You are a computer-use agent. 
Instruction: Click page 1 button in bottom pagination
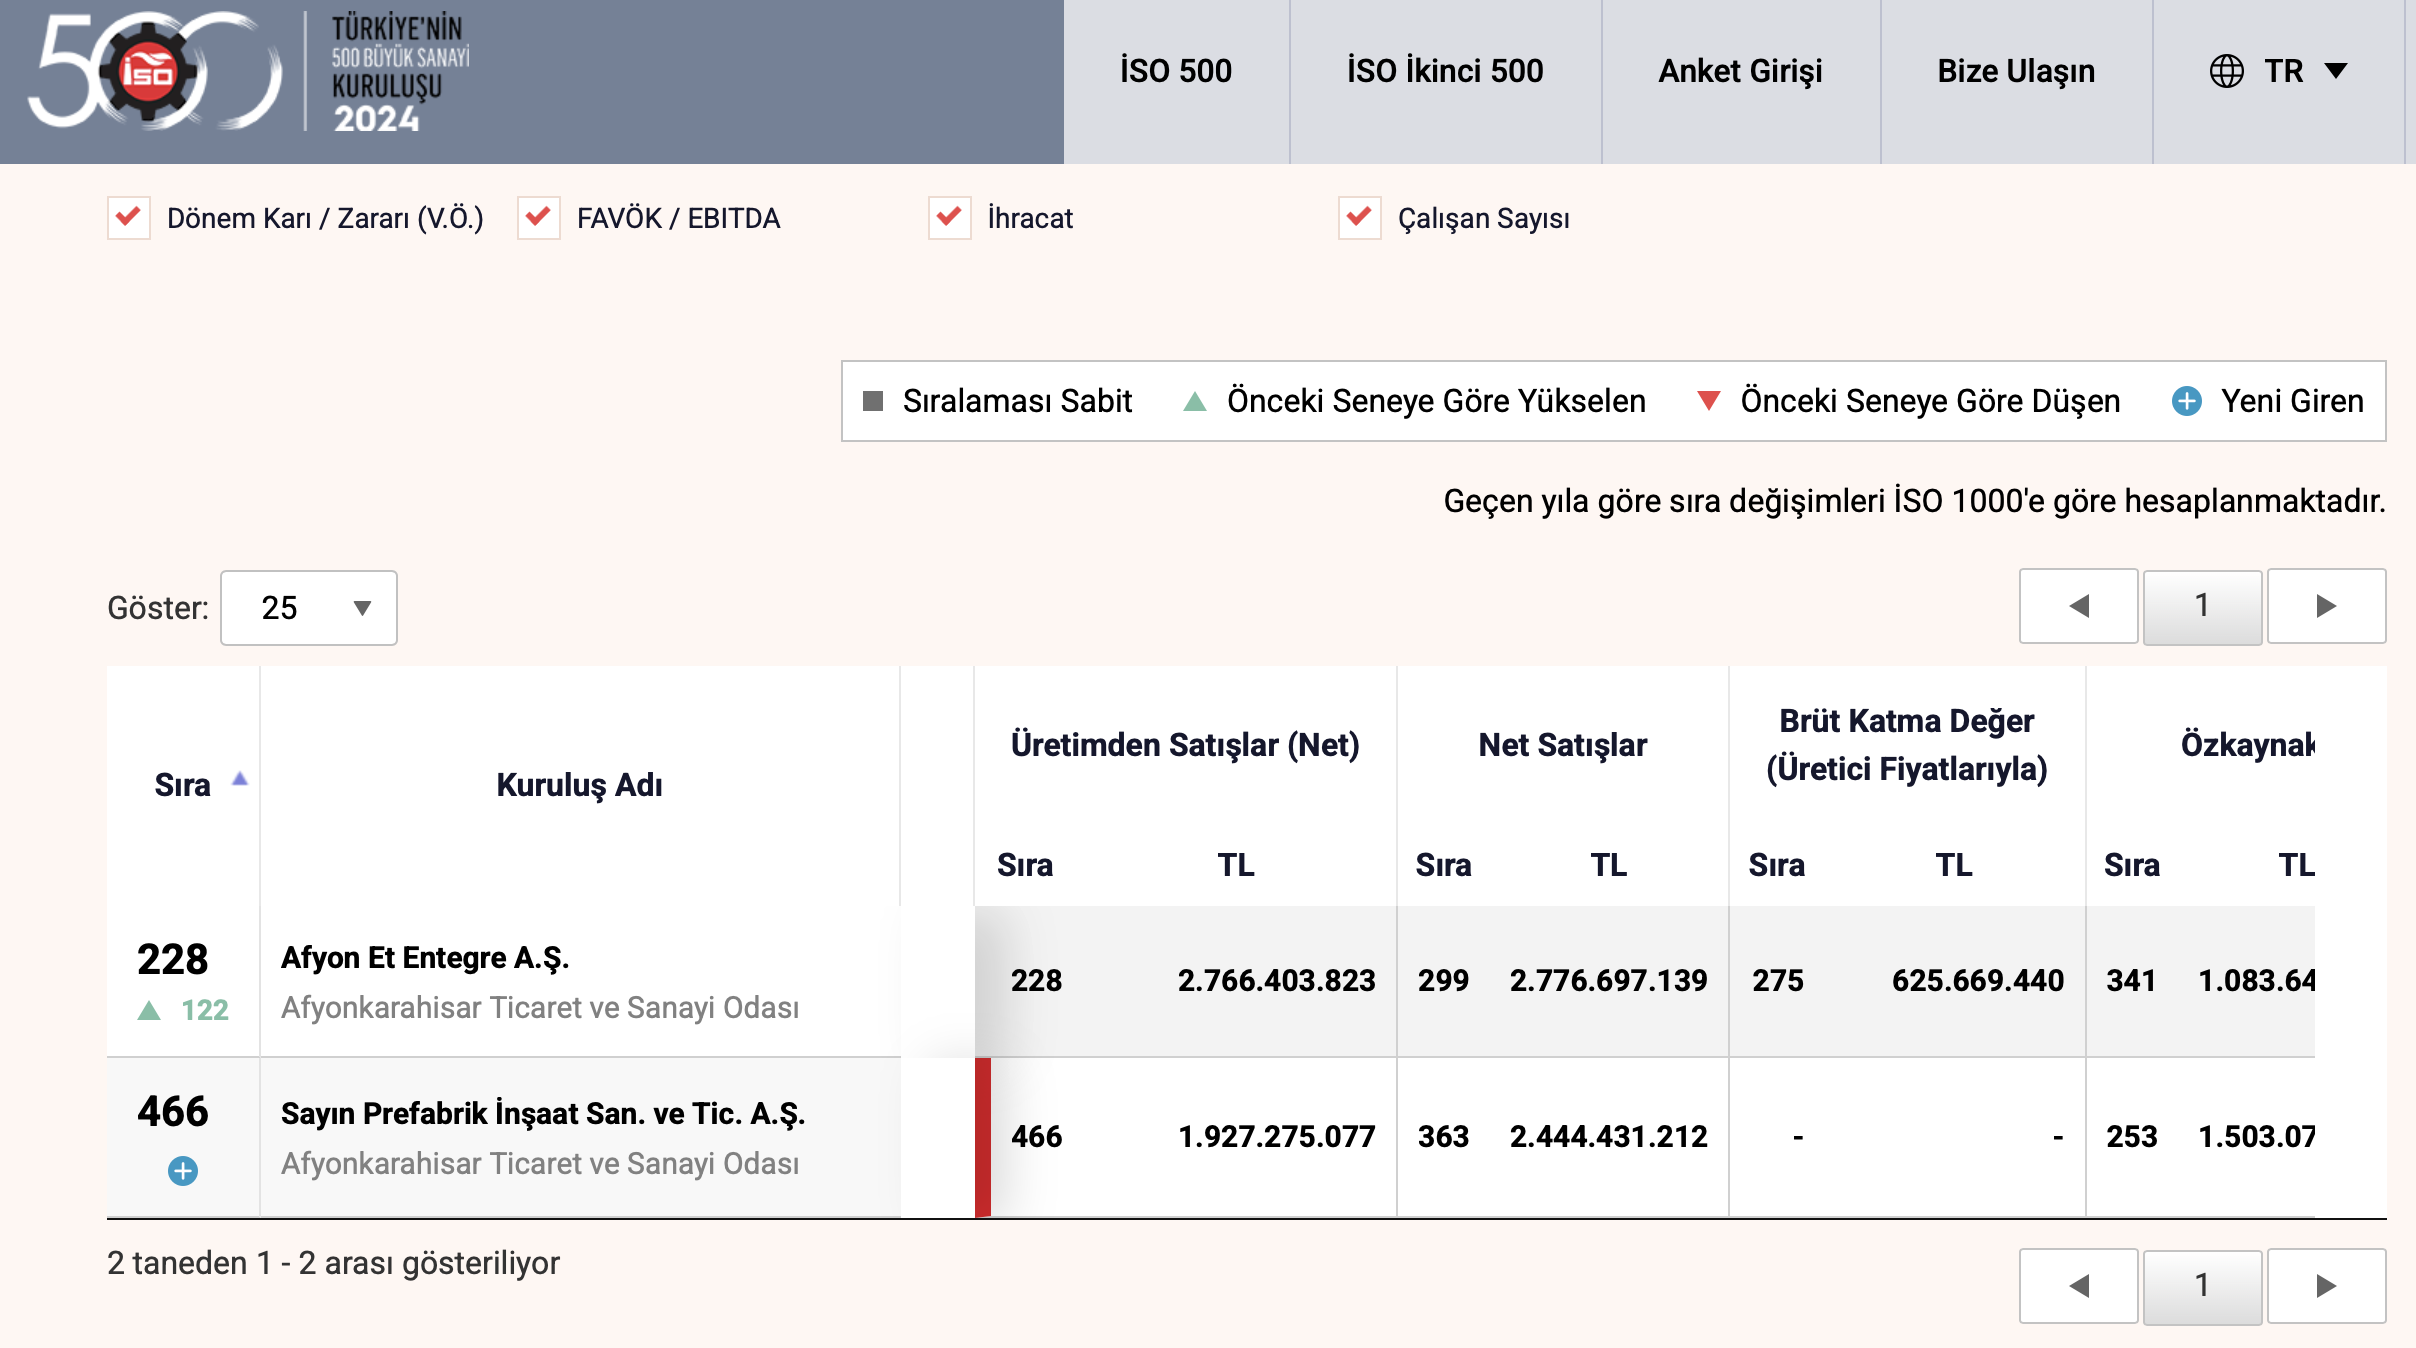pyautogui.click(x=2202, y=1286)
